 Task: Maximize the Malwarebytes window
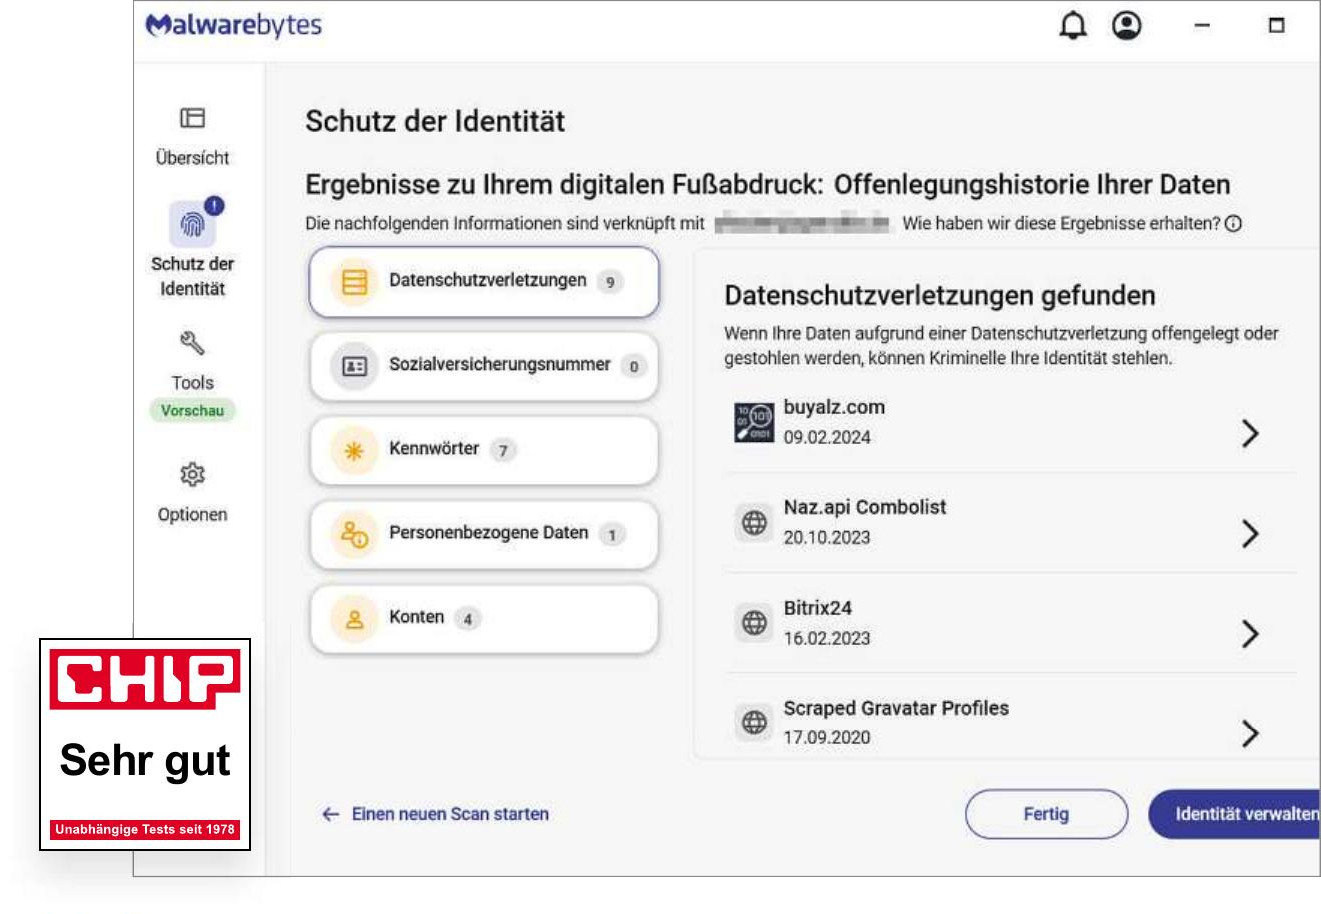(x=1276, y=25)
